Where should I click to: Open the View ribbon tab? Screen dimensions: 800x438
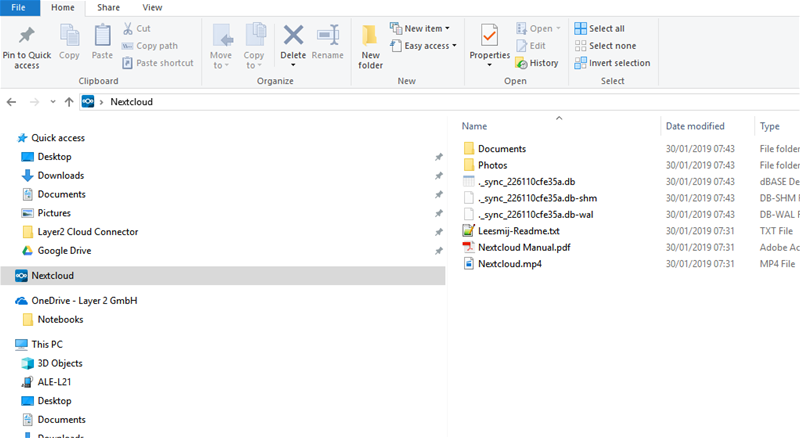point(152,7)
